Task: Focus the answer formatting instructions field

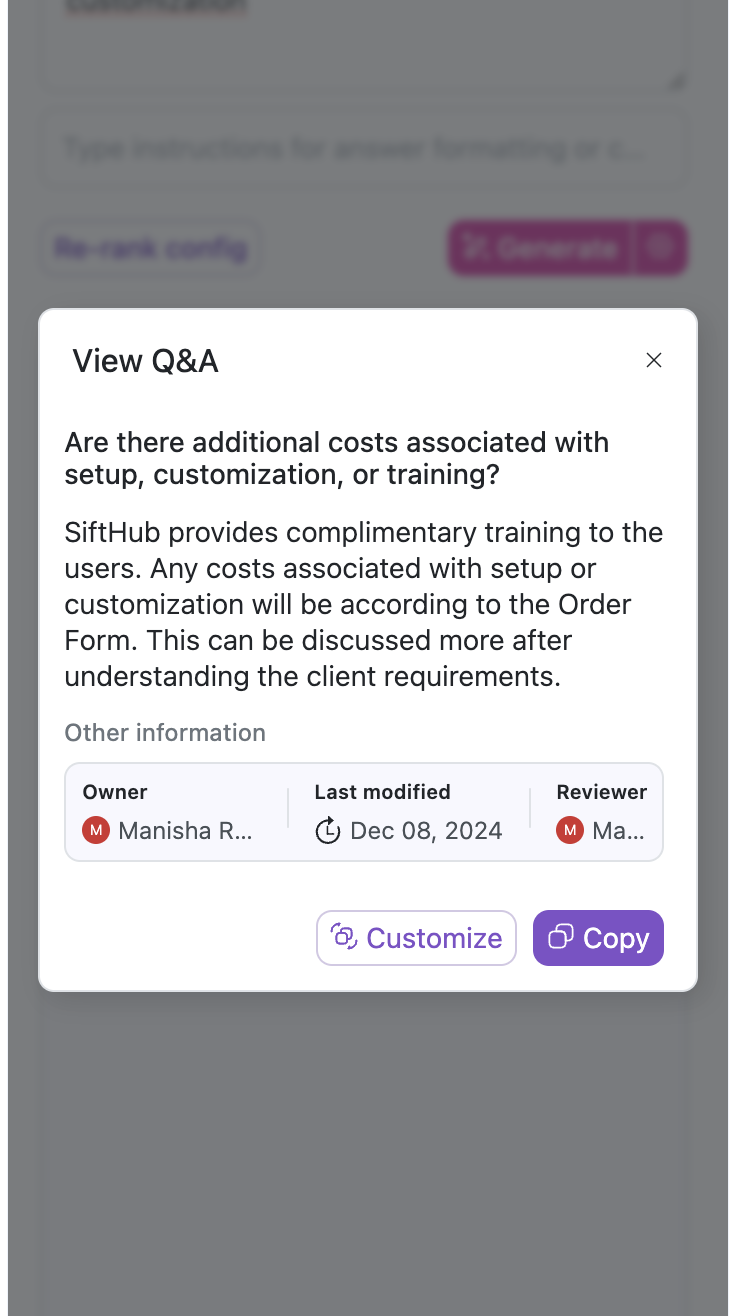Action: pos(362,150)
